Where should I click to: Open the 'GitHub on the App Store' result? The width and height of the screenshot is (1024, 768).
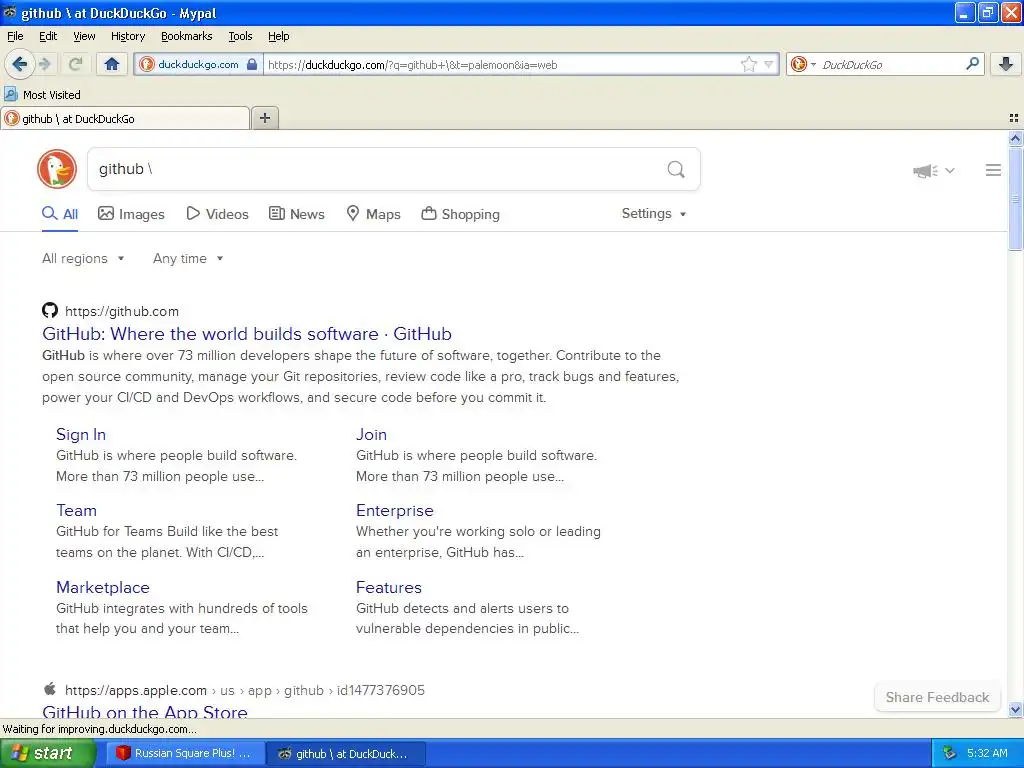click(x=145, y=711)
